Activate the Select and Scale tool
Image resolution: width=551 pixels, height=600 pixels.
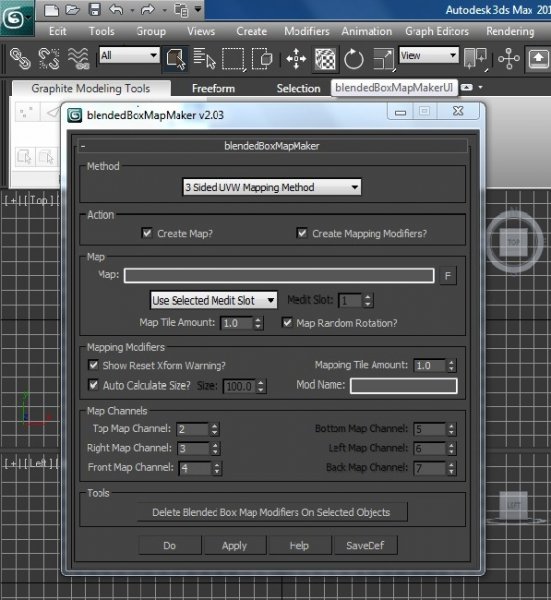(x=383, y=59)
